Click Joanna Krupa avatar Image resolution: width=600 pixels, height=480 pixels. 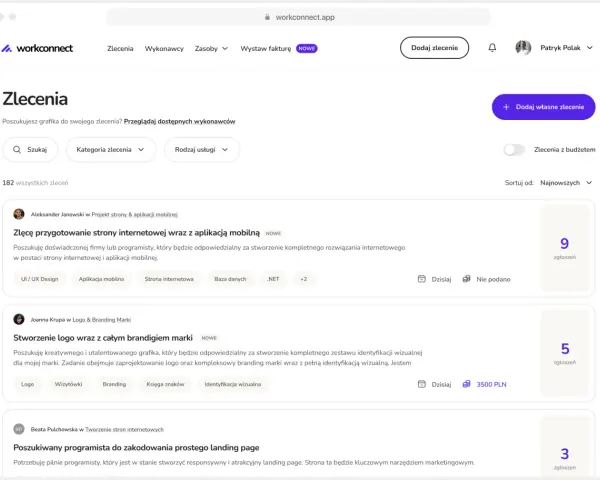pyautogui.click(x=19, y=319)
